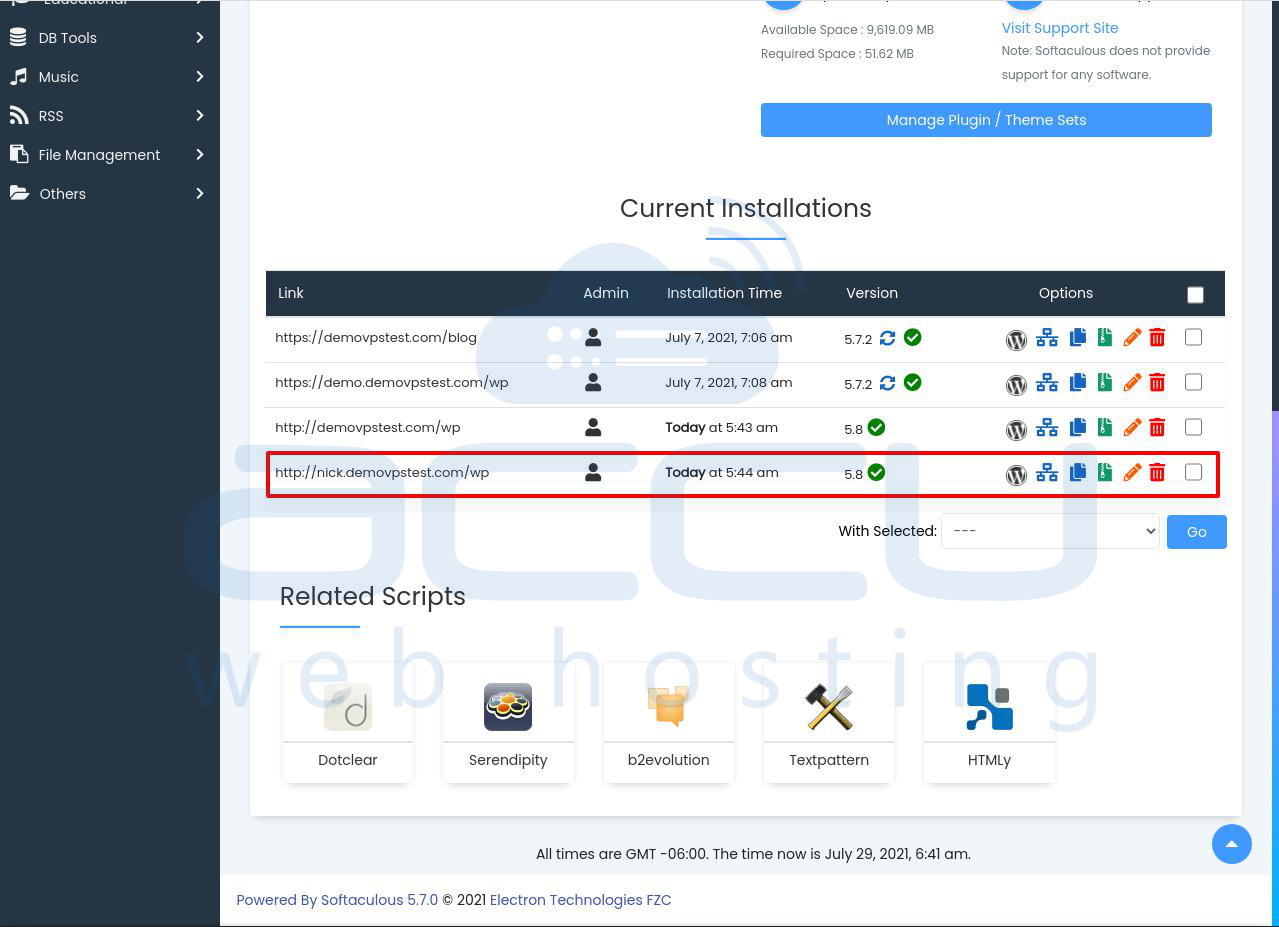Delete the demovpstest.com/blog installation
The height and width of the screenshot is (927, 1279).
pos(1157,338)
